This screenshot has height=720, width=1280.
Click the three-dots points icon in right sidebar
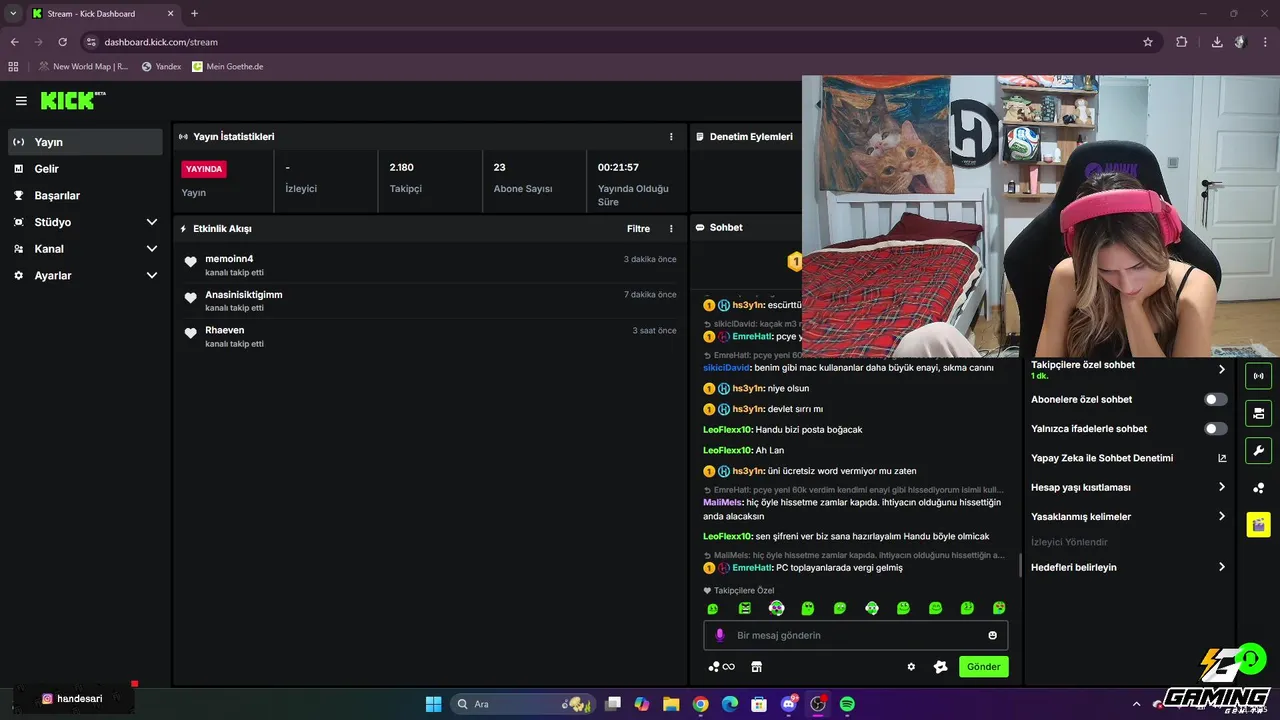click(1258, 488)
